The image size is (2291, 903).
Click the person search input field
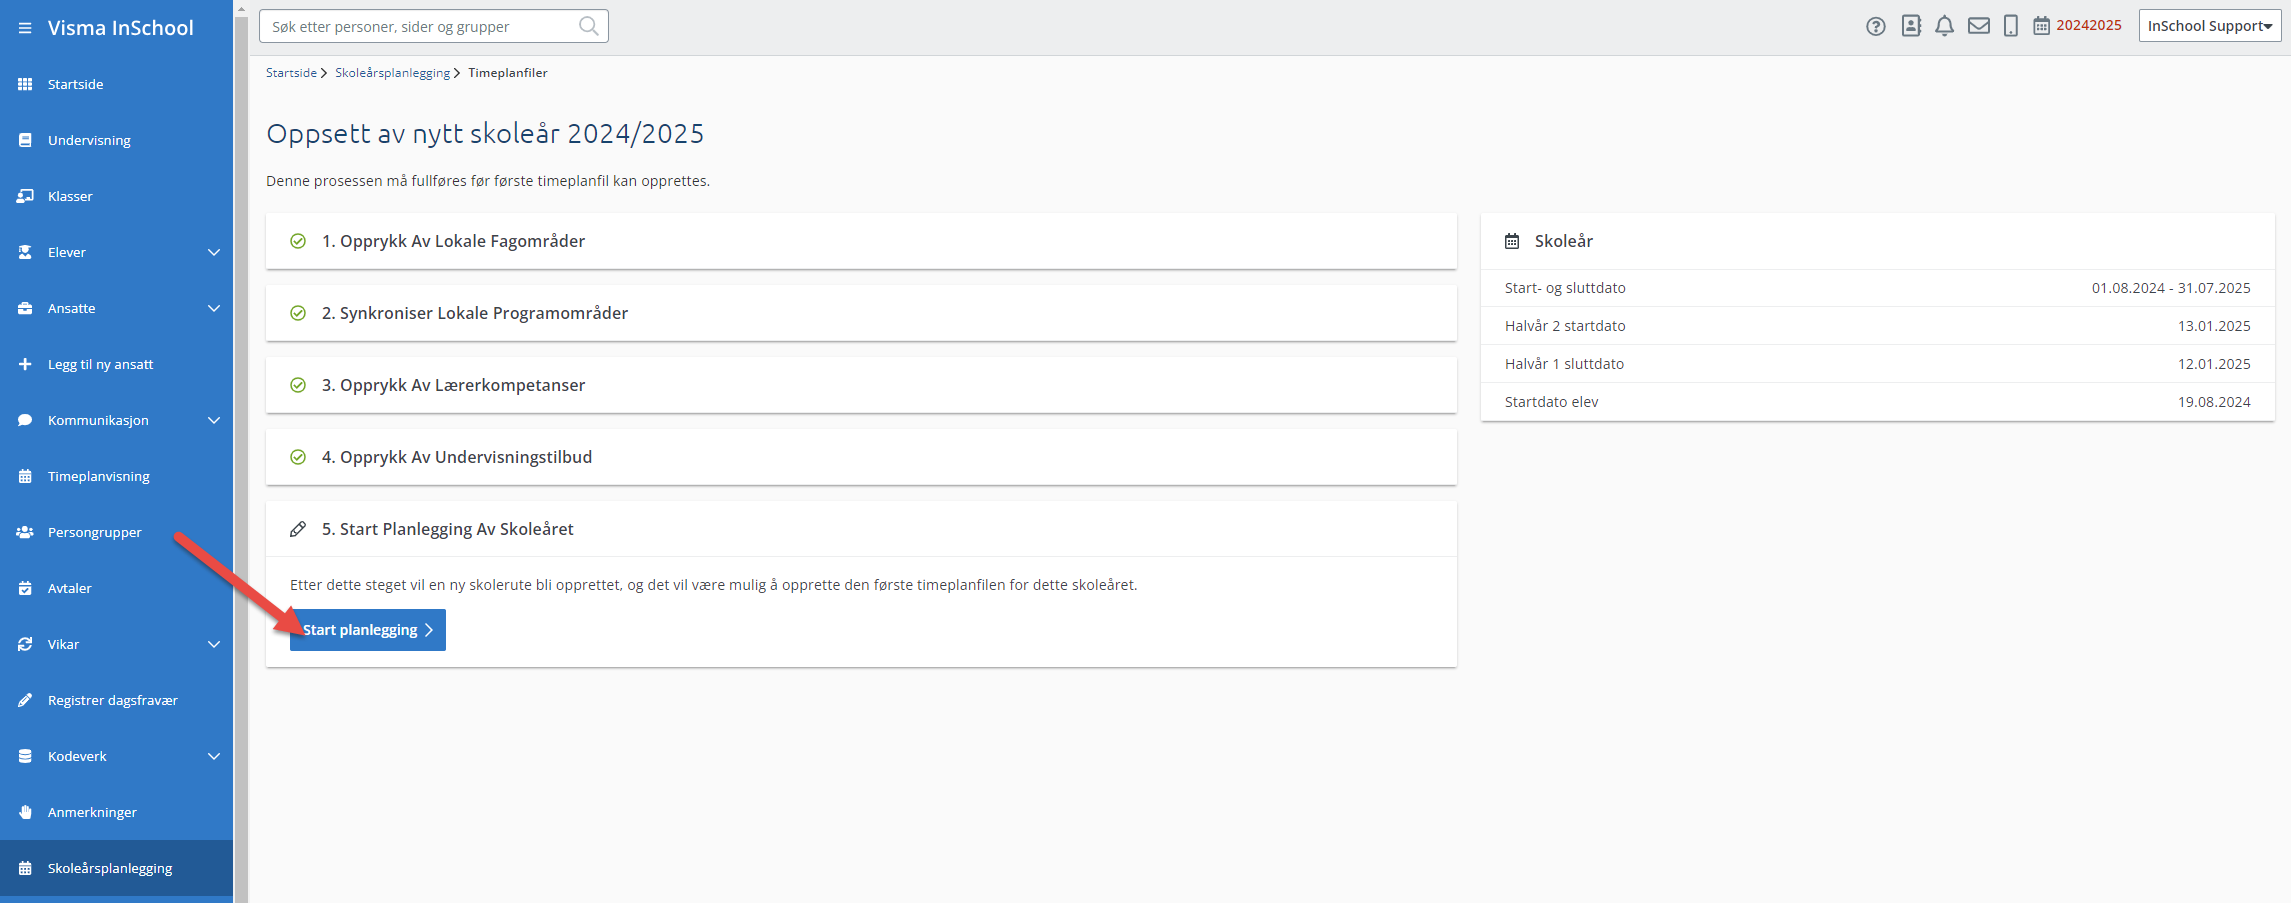434,26
